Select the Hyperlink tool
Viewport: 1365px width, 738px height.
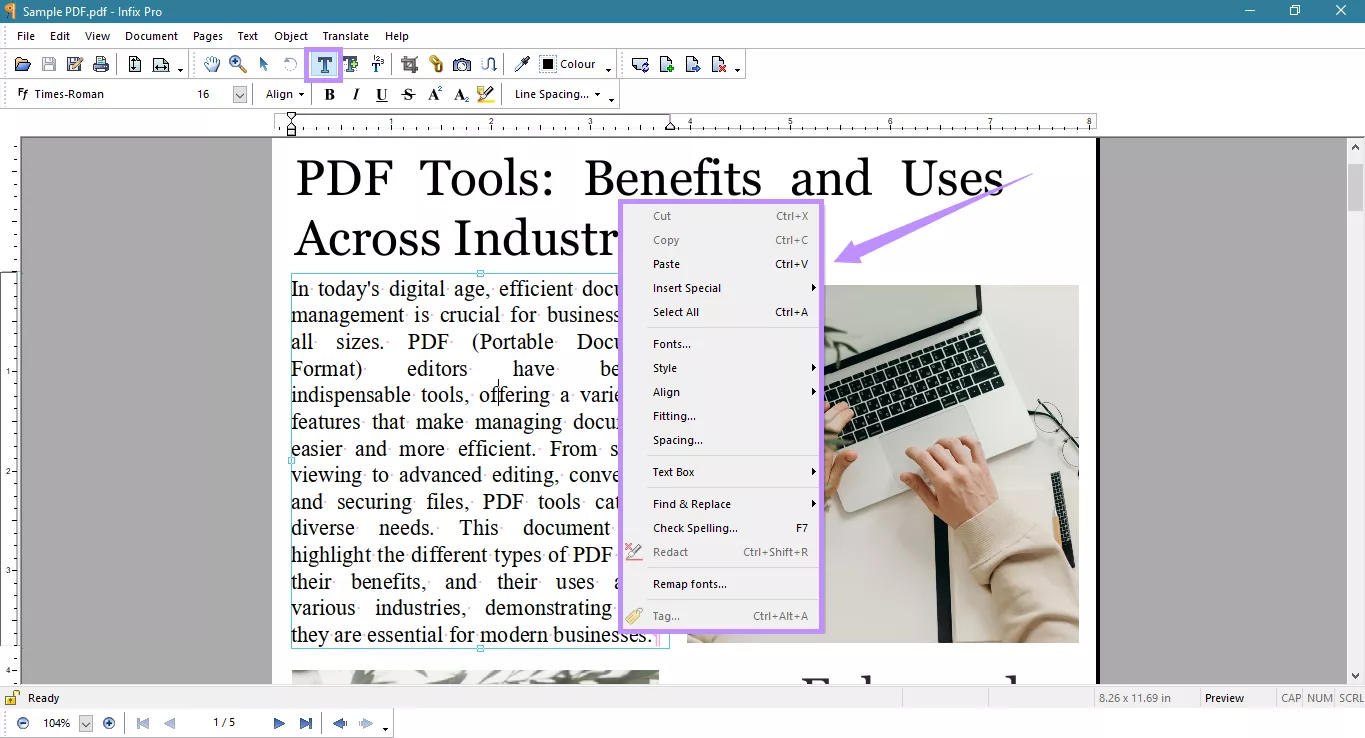point(435,64)
